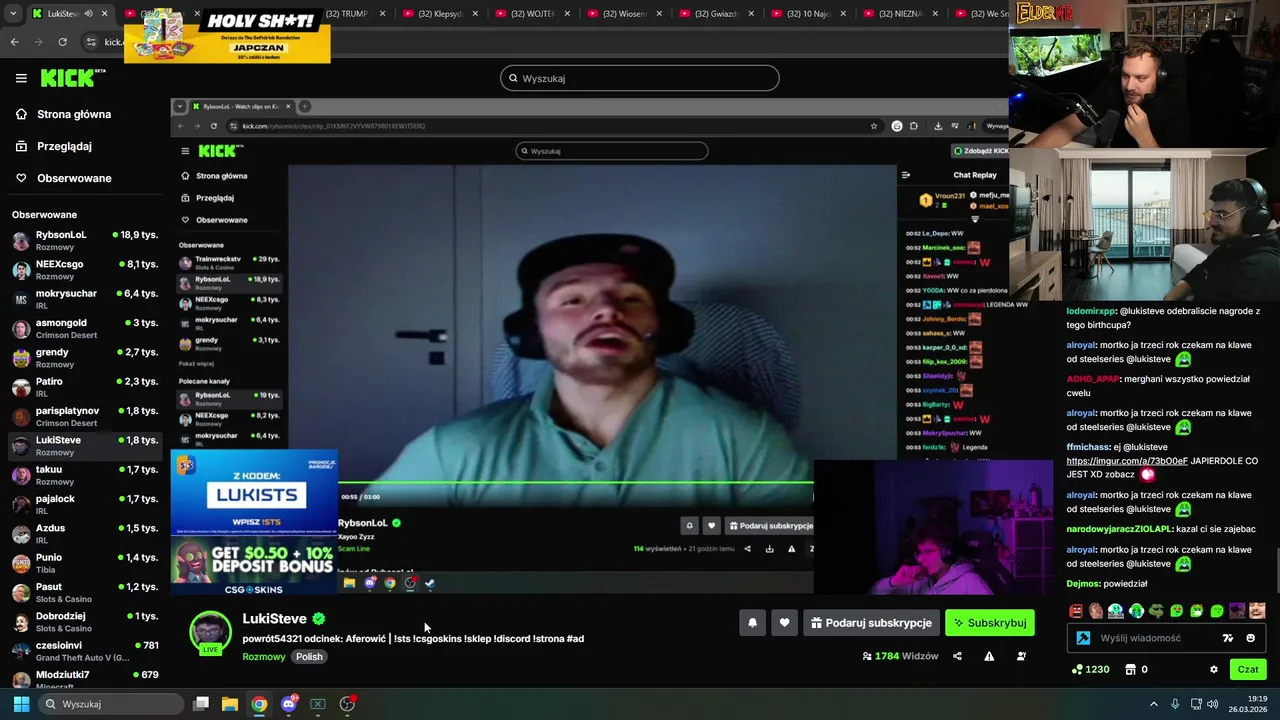Open Pasut channel in followed list
This screenshot has width=1280, height=720.
(84, 592)
